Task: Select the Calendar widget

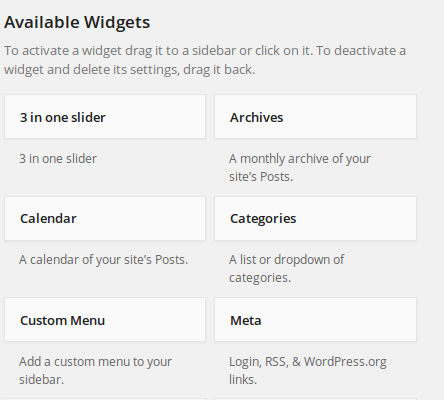Action: click(105, 218)
